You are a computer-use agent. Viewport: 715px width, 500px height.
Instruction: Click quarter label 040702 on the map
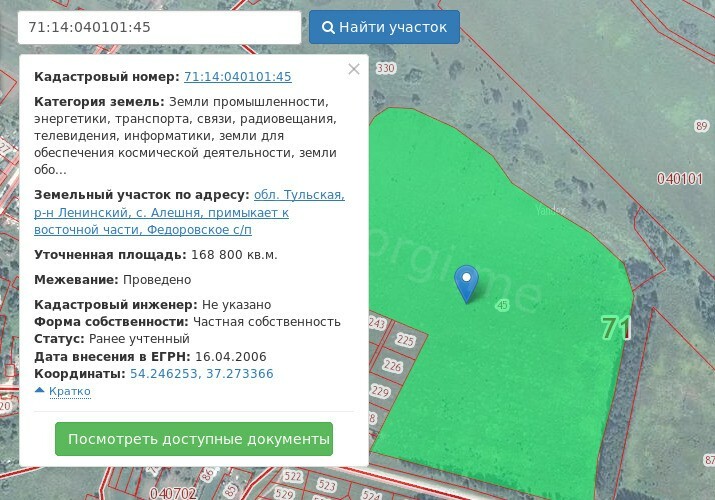coord(172,493)
